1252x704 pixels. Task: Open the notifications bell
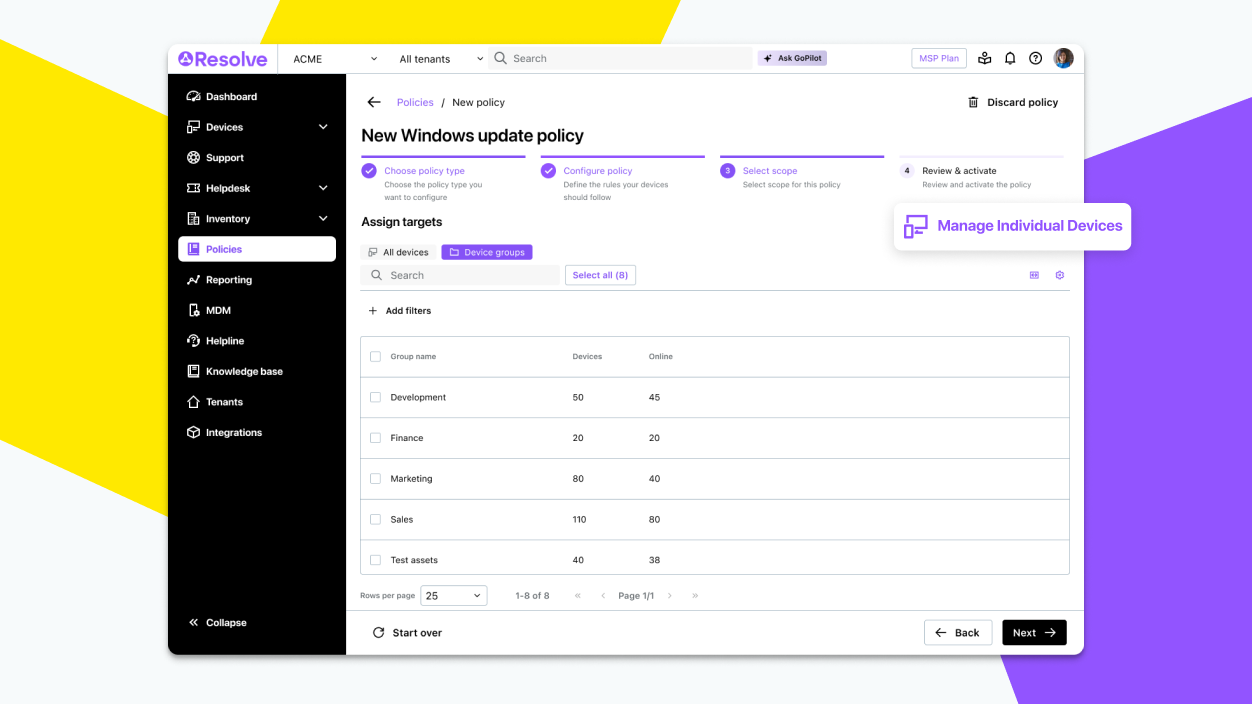pyautogui.click(x=1010, y=58)
